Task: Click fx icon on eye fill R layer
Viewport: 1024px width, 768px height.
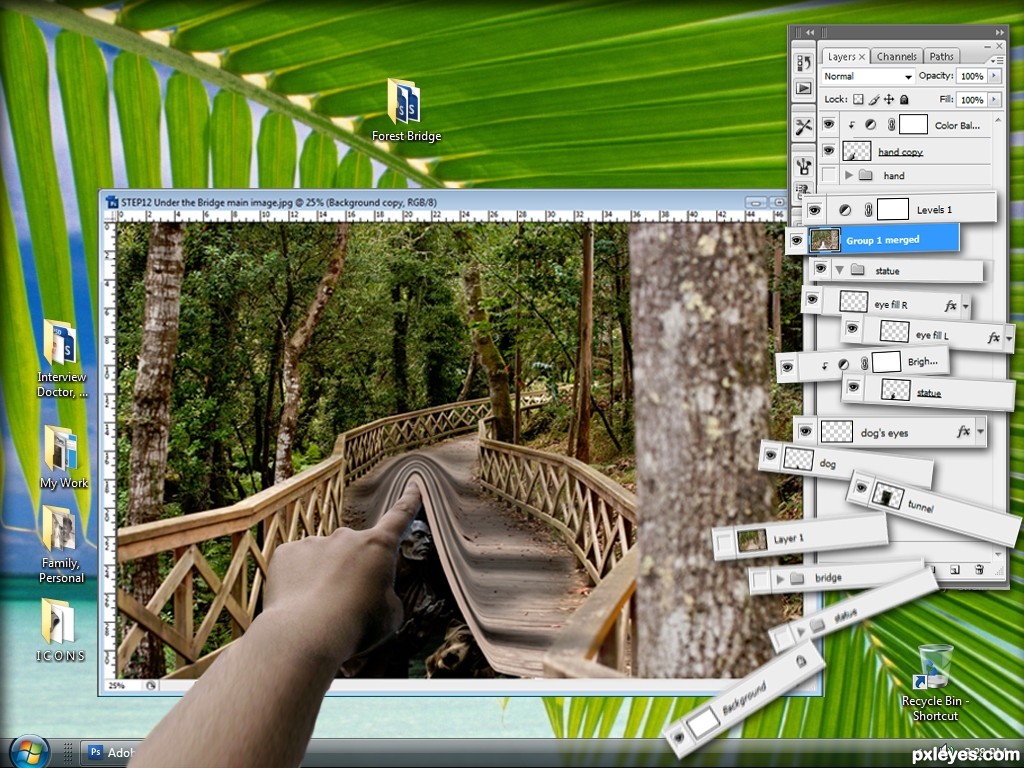Action: (951, 306)
